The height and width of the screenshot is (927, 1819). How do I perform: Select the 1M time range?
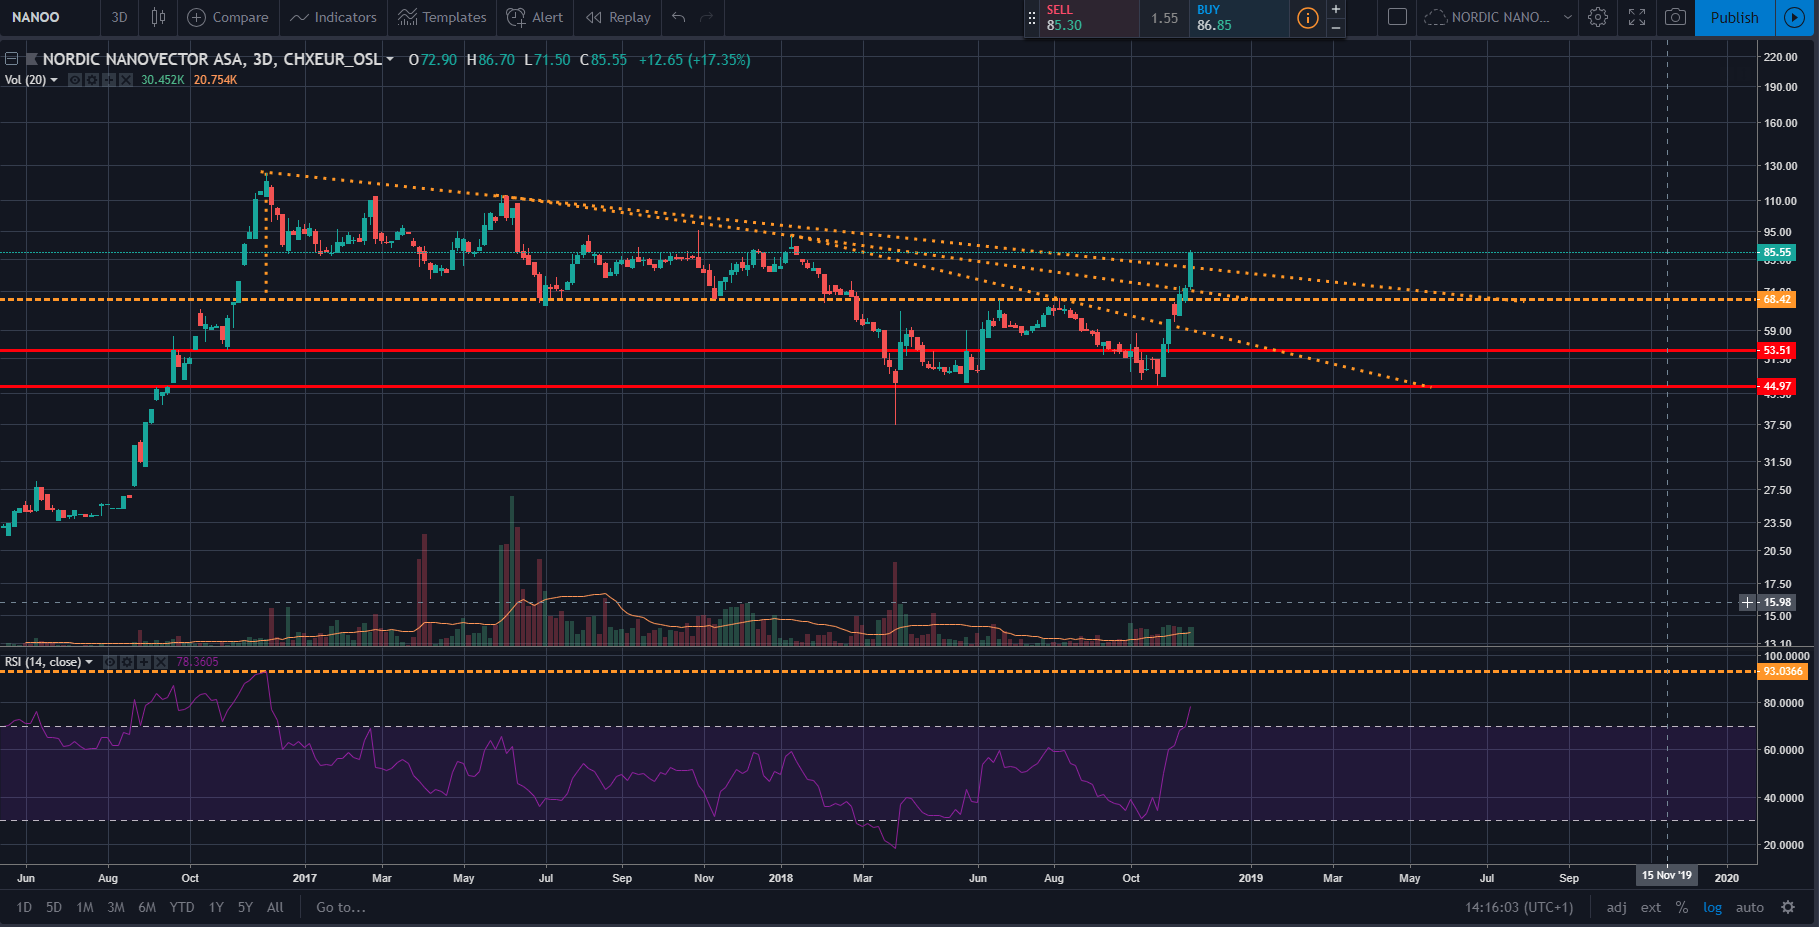pyautogui.click(x=85, y=907)
